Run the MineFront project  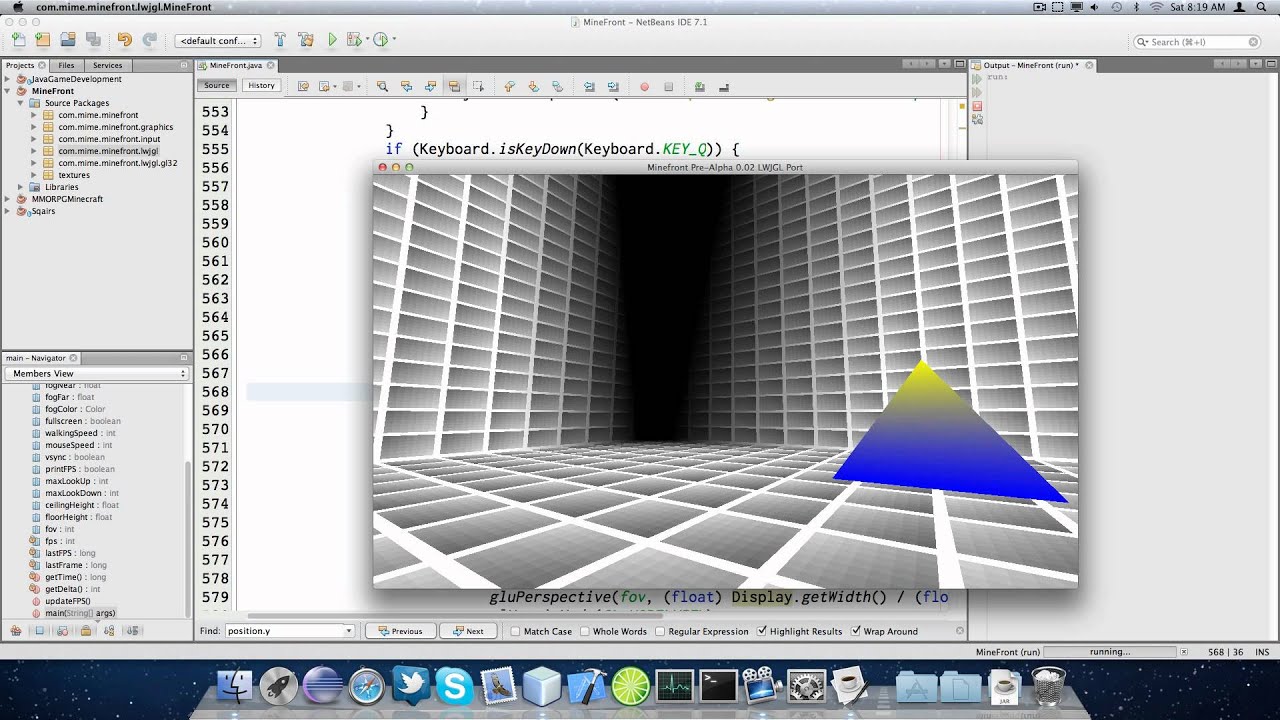[x=333, y=40]
